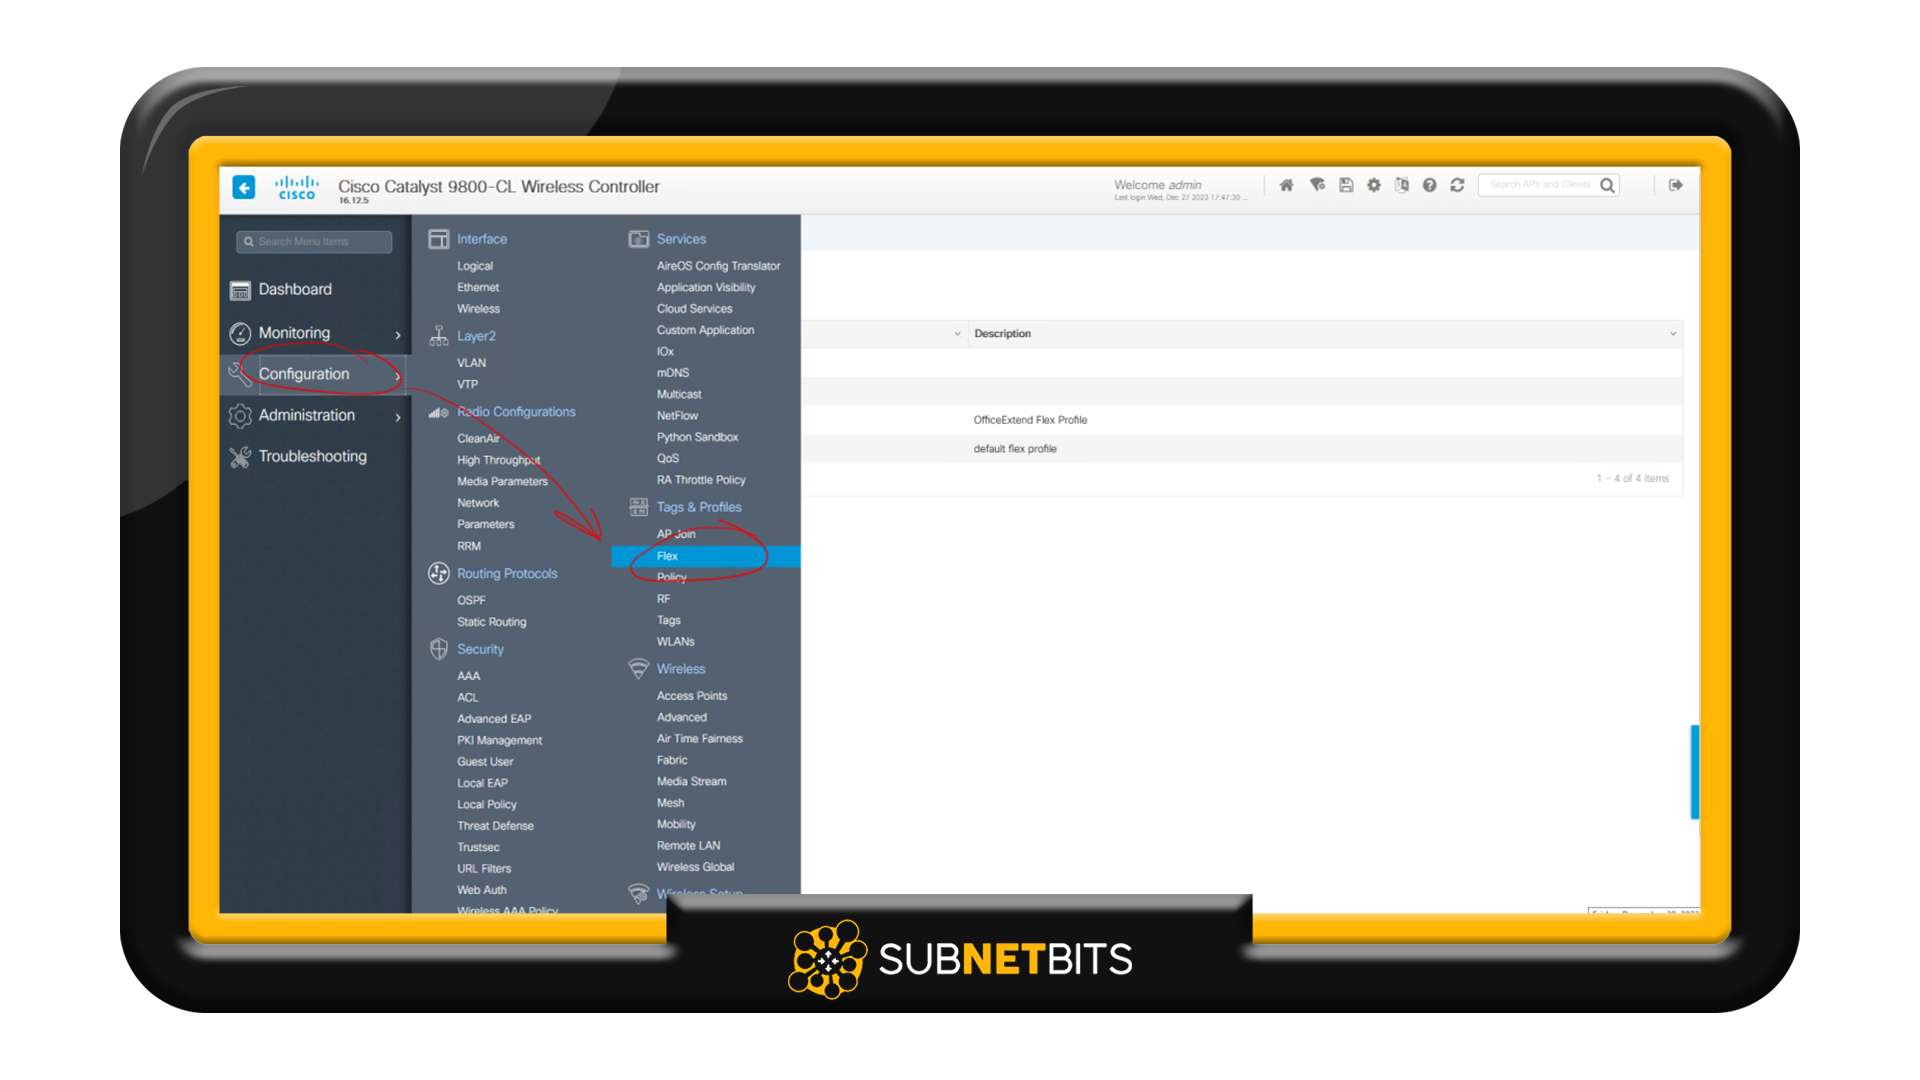
Task: Focus the Search APs and Clients field
Action: [x=1539, y=185]
